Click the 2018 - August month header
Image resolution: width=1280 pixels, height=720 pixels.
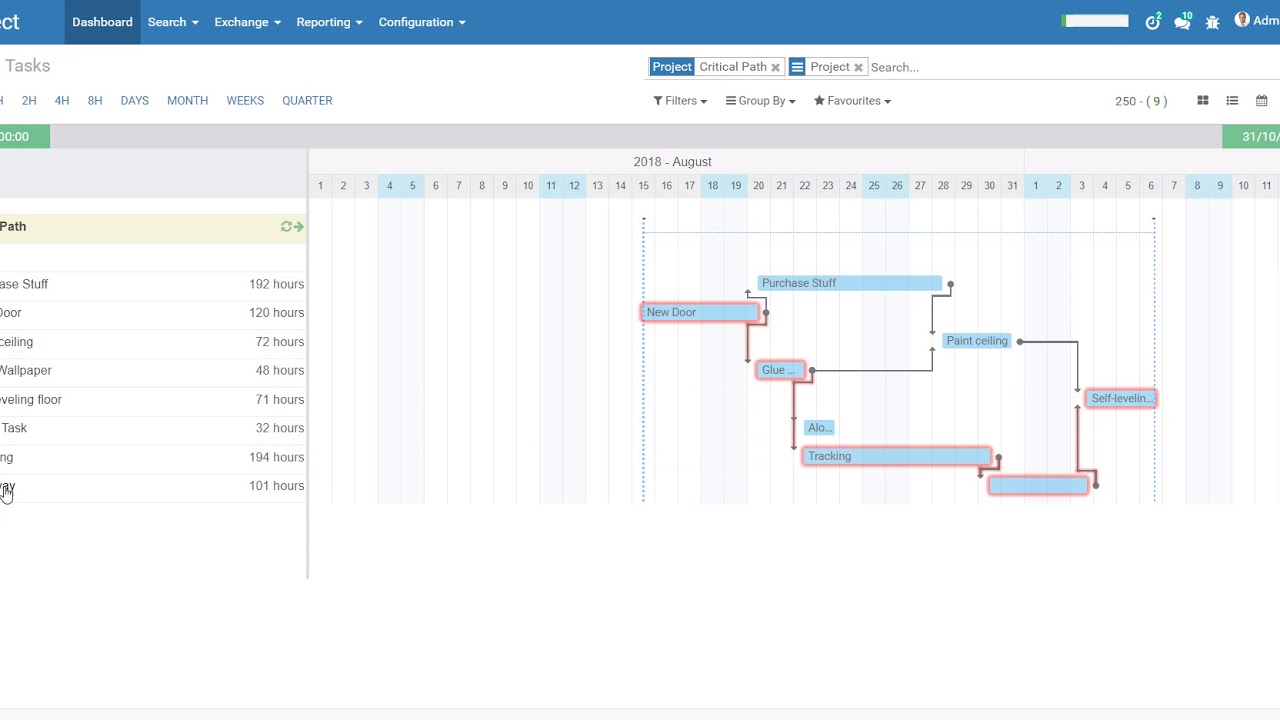[x=672, y=162]
